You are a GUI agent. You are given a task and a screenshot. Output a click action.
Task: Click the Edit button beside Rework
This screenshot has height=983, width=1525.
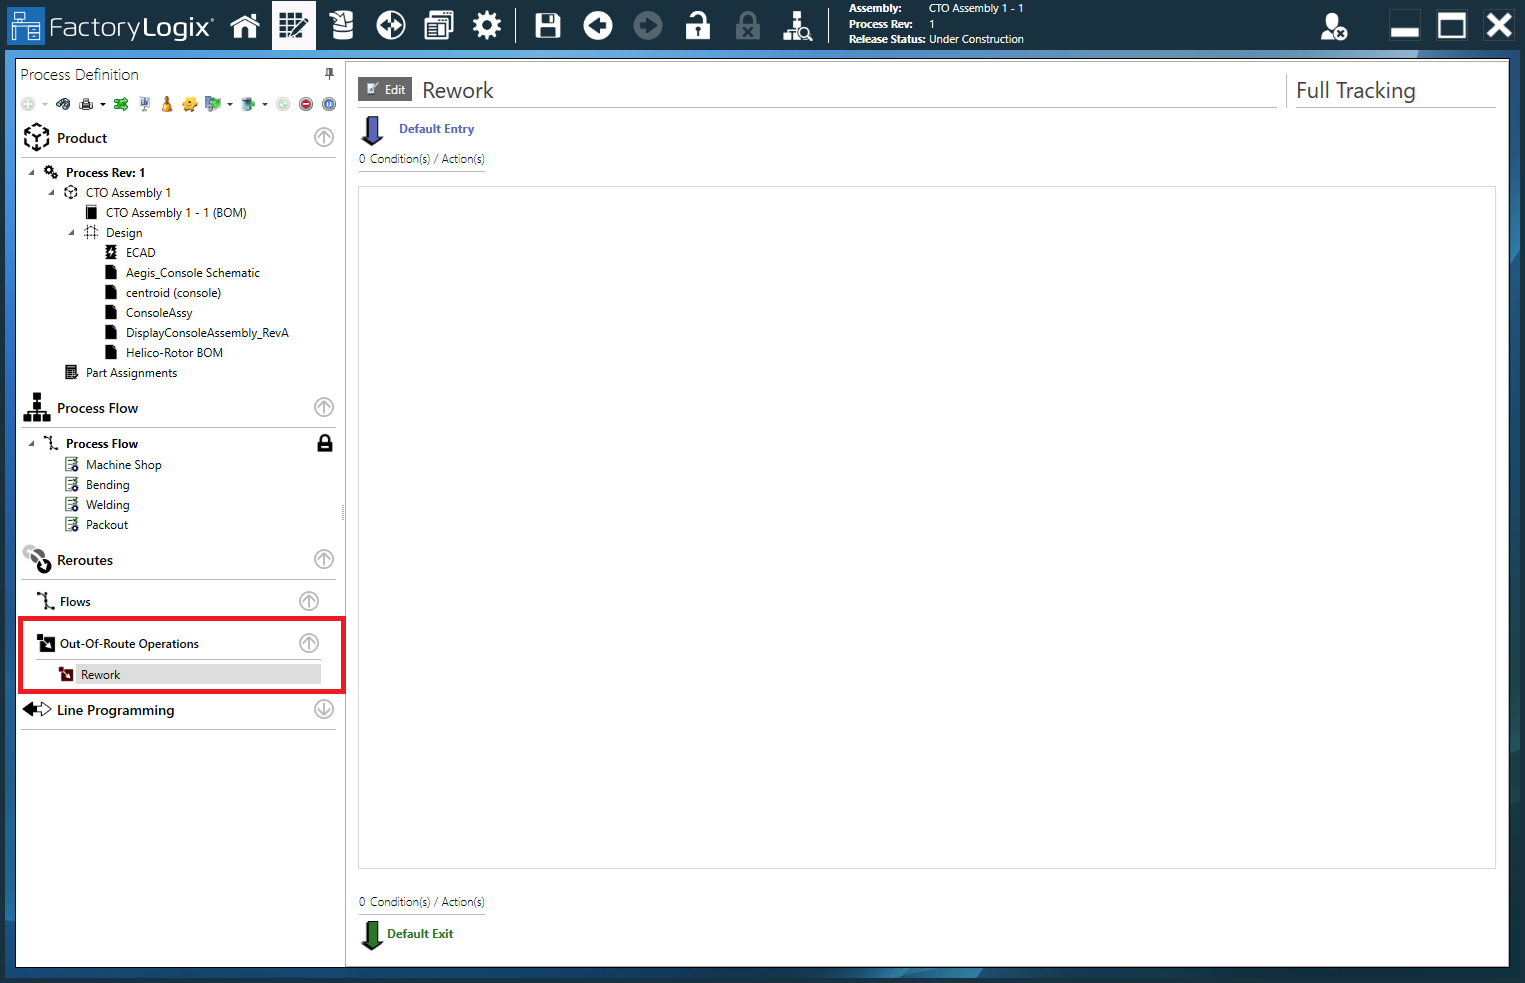click(385, 90)
